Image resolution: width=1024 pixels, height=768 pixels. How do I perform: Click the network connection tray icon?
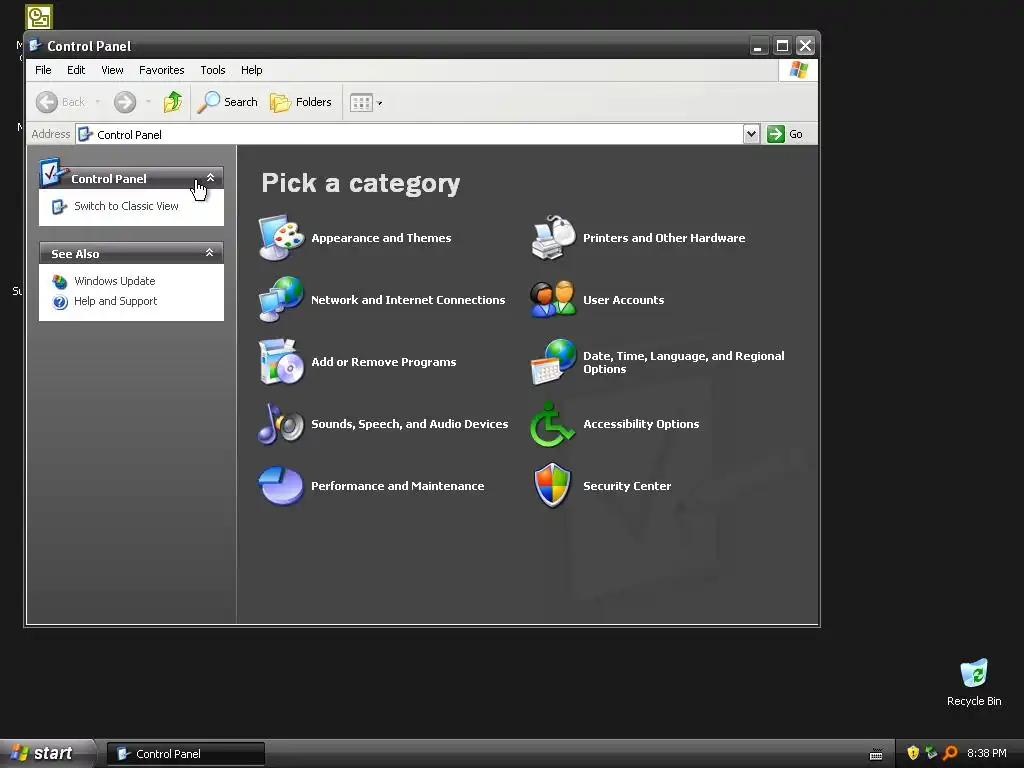coord(931,753)
